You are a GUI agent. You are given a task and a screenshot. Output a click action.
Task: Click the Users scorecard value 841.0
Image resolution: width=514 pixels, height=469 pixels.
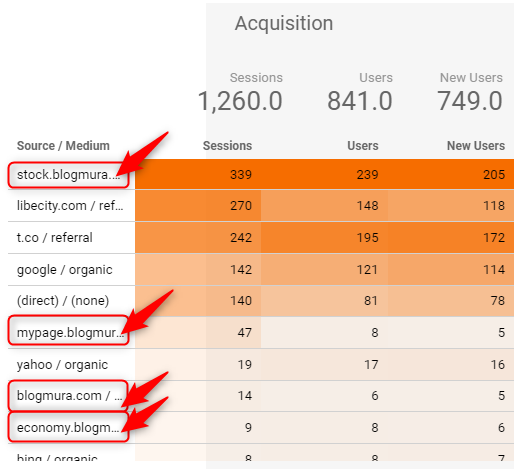click(x=360, y=101)
